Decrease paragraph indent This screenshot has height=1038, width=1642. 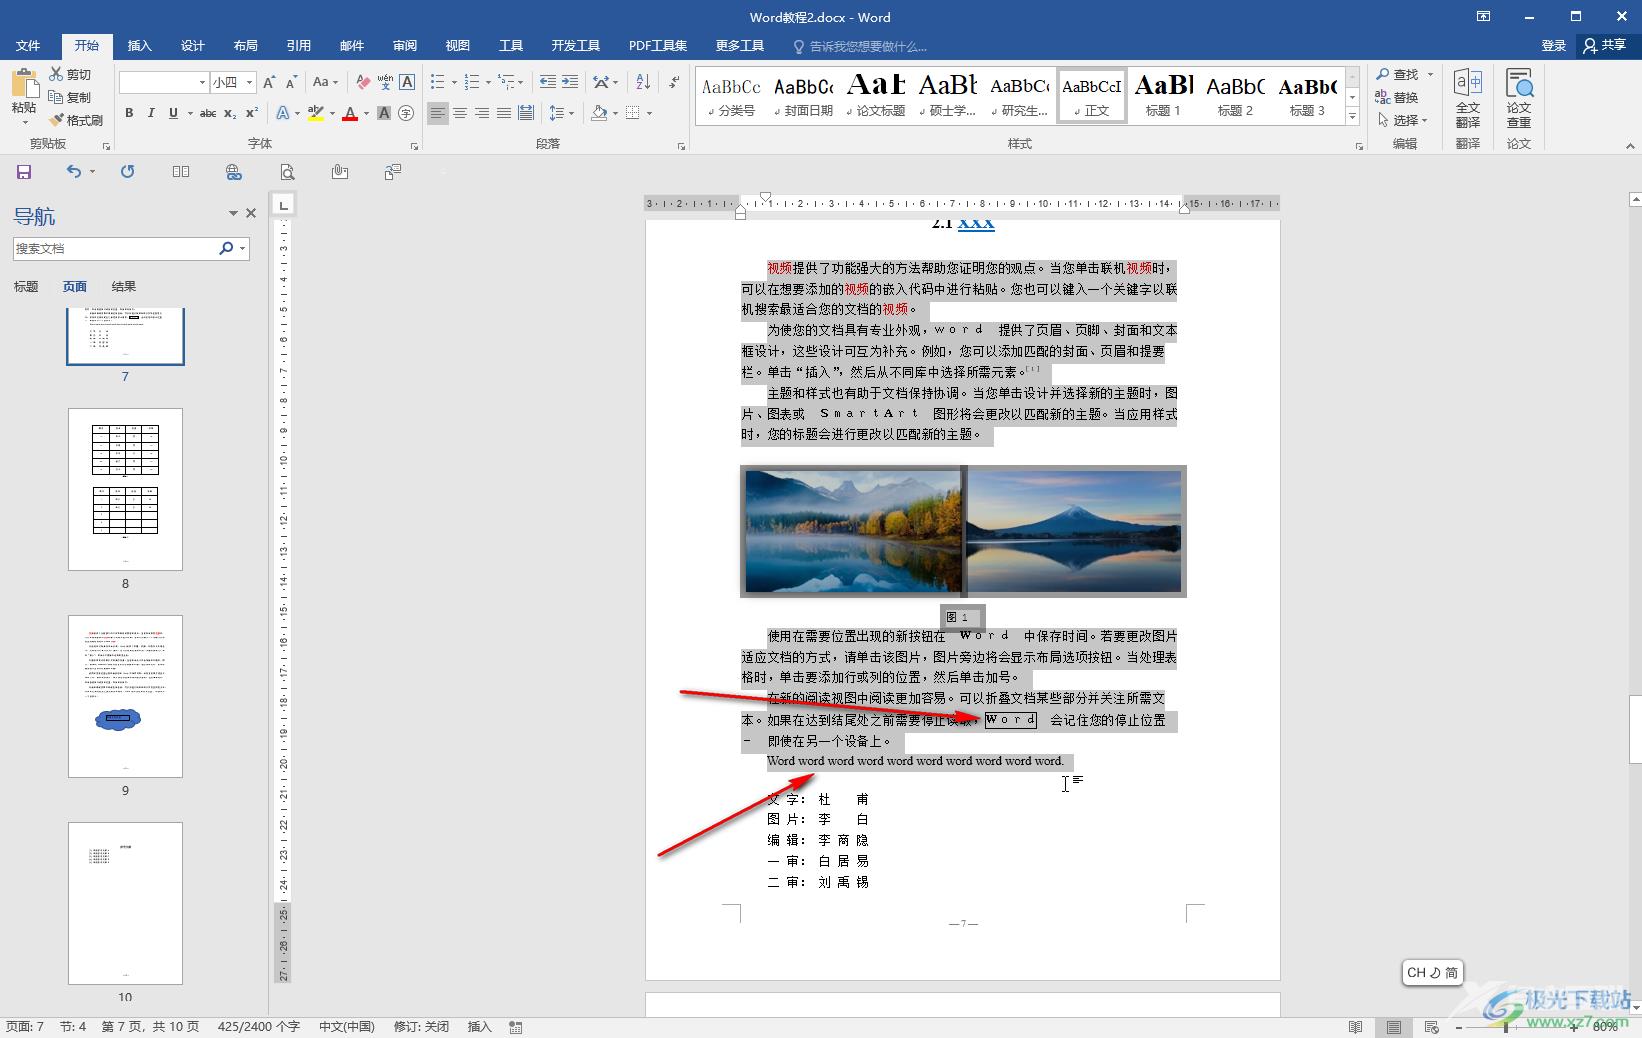547,82
